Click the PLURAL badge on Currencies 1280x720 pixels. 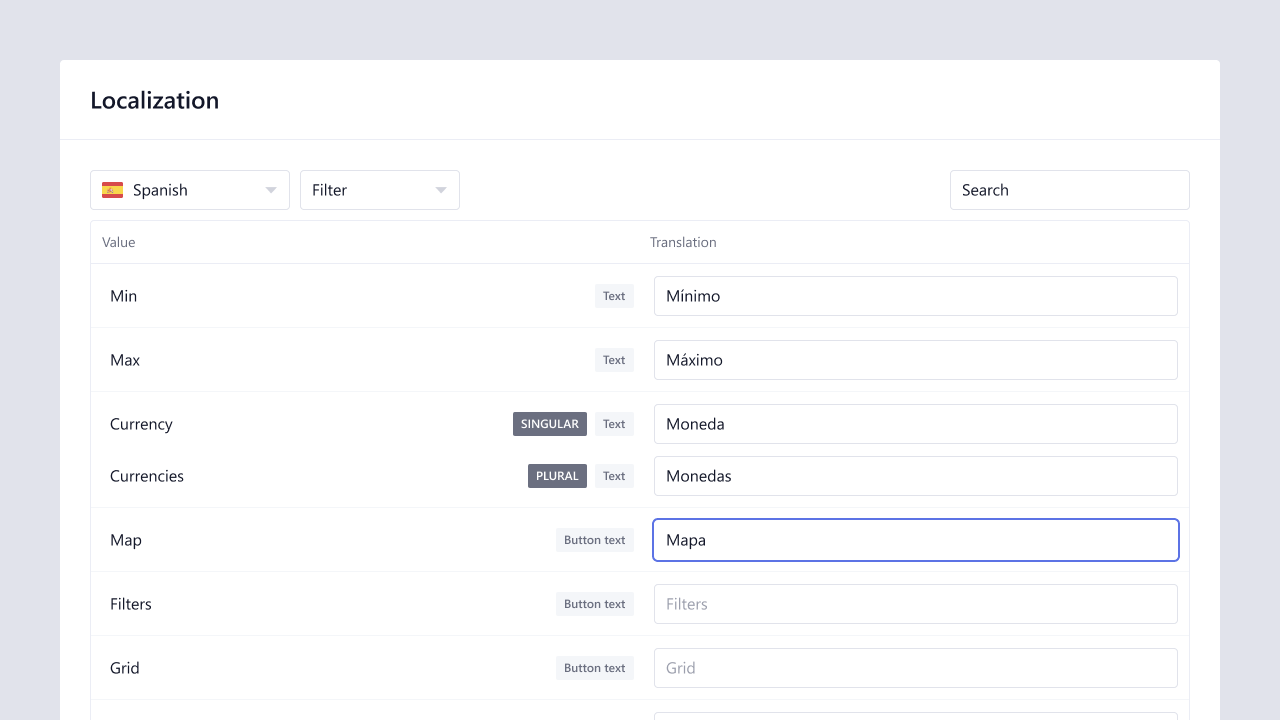557,476
